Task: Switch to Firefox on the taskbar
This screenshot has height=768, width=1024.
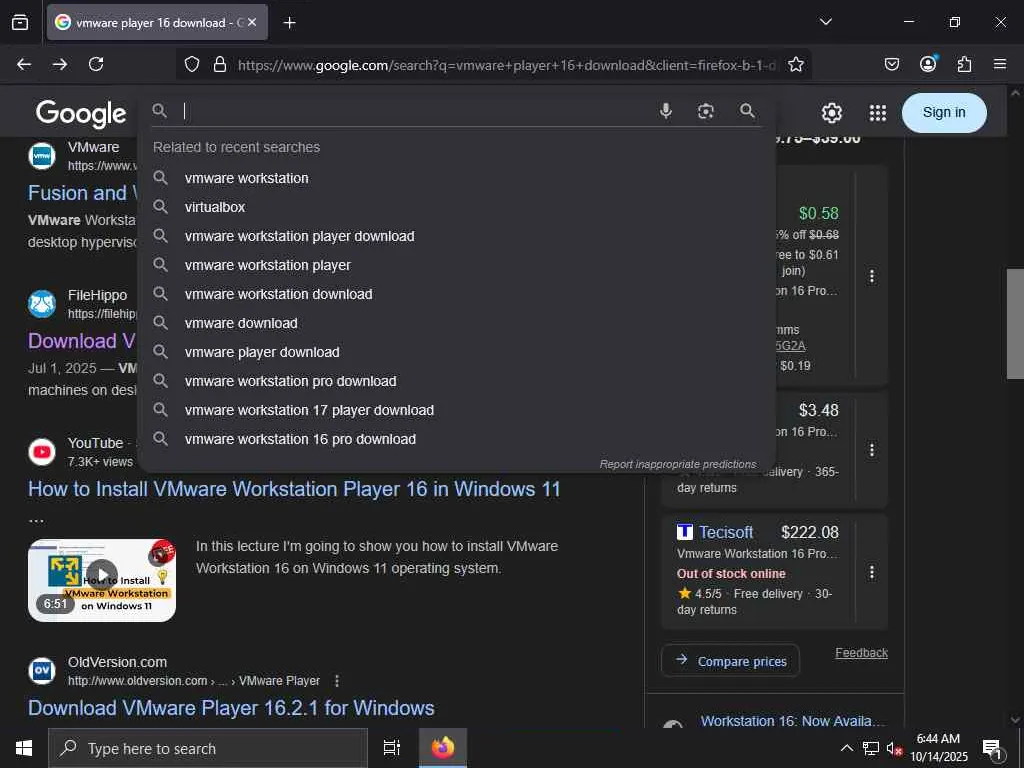Action: pos(443,748)
